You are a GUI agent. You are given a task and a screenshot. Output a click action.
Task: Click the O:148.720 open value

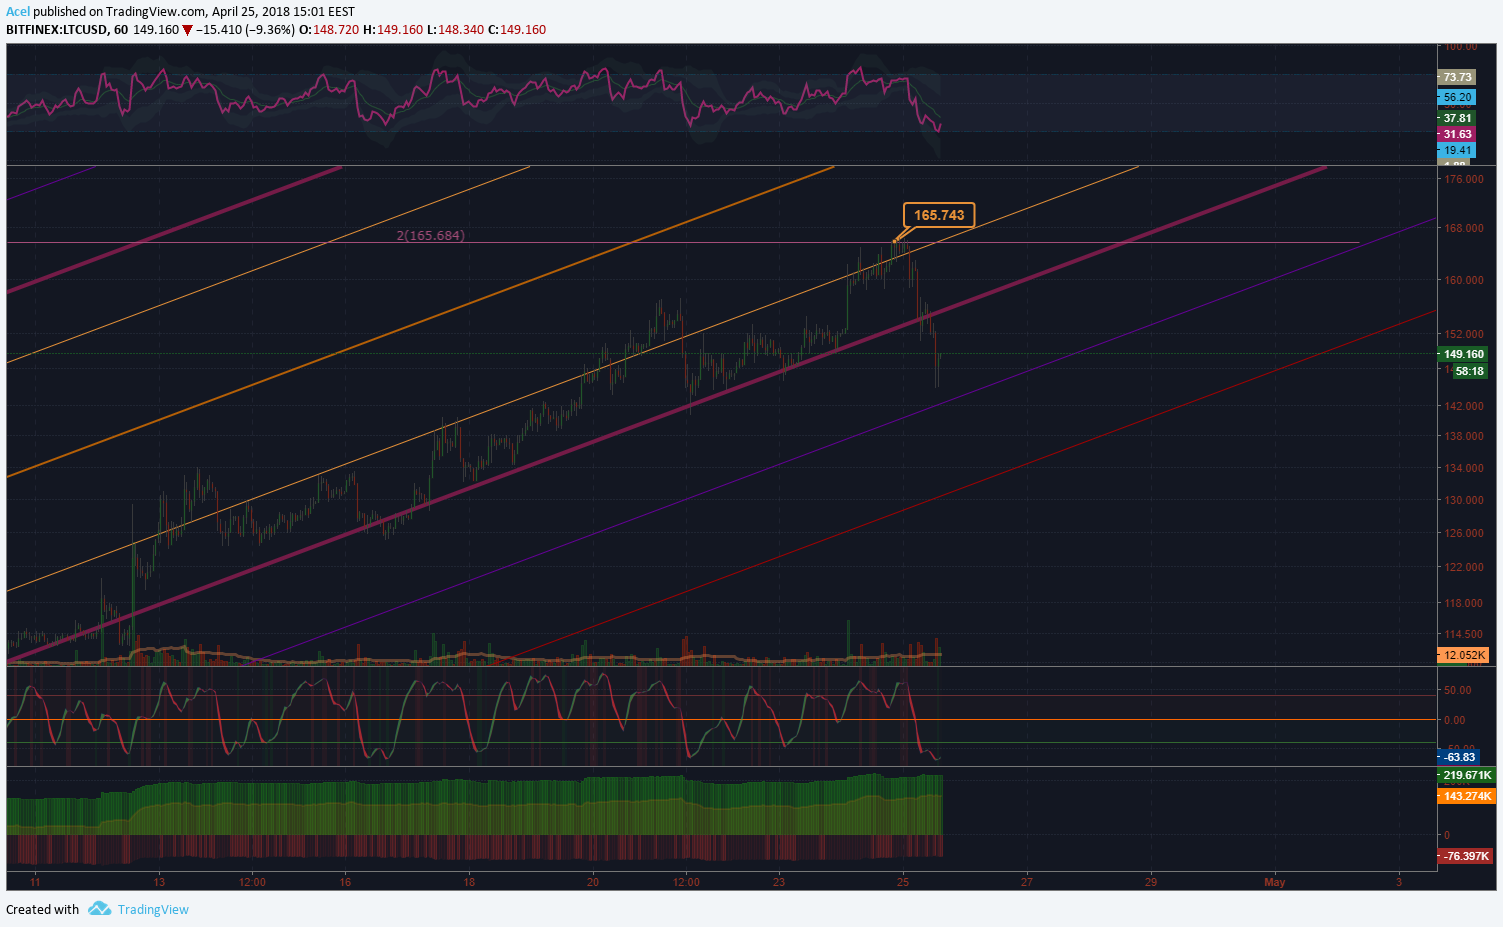tap(329, 30)
